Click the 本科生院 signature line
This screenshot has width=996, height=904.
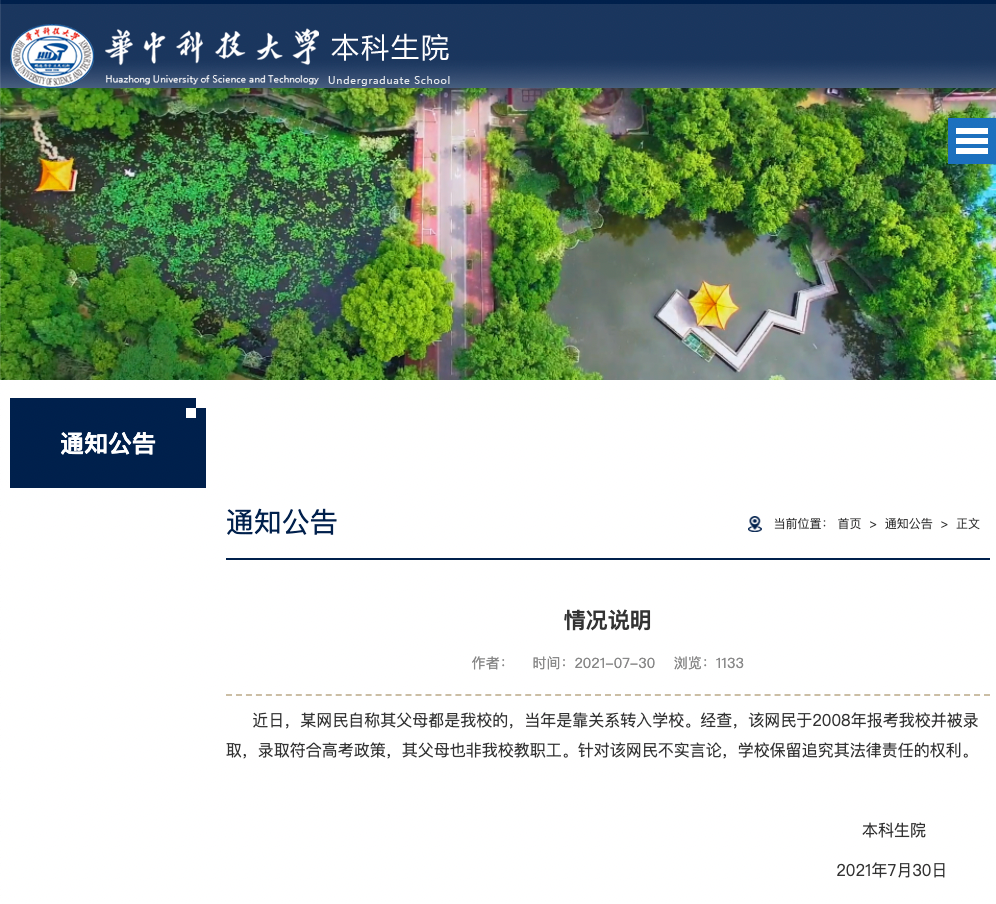pos(894,830)
